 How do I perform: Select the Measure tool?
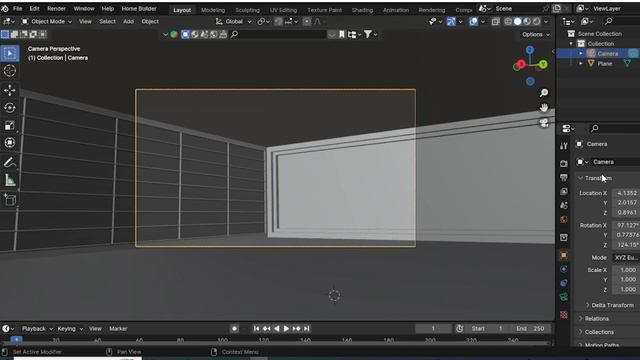10,180
